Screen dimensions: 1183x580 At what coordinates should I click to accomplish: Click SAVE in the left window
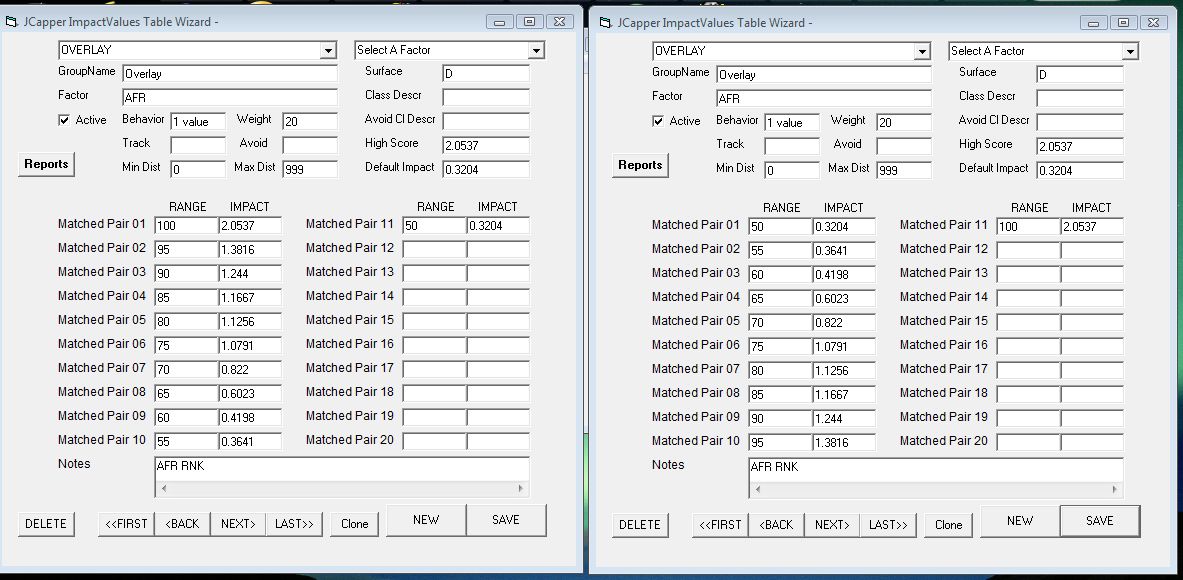click(505, 520)
